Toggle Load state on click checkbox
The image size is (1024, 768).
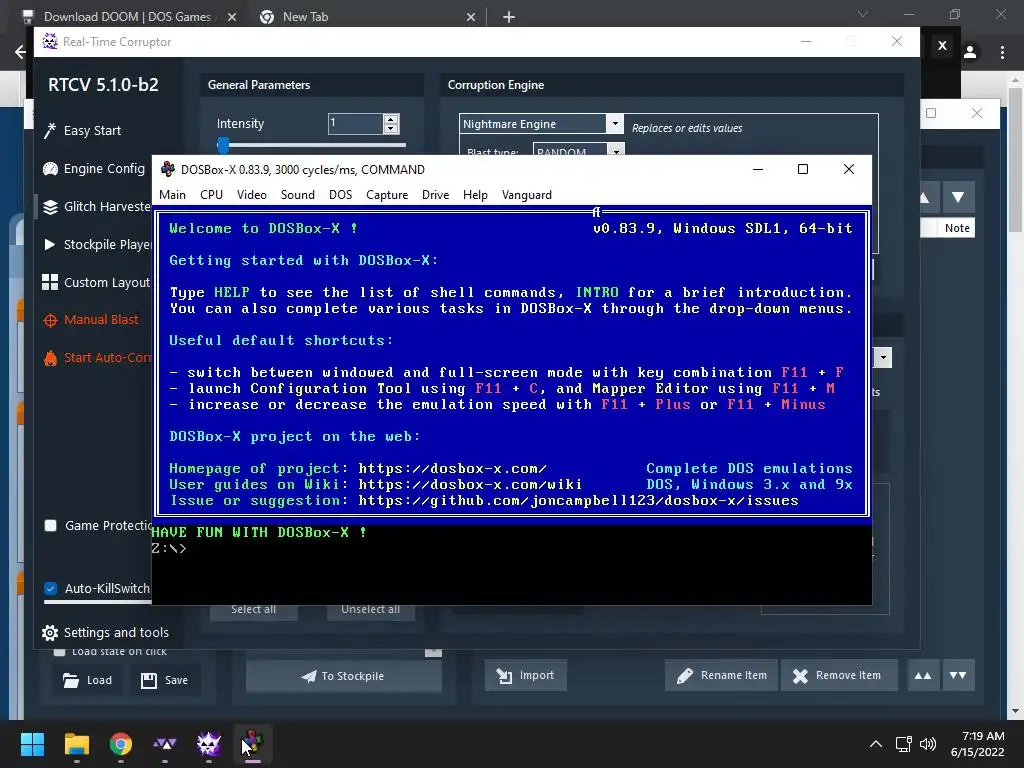pos(59,652)
